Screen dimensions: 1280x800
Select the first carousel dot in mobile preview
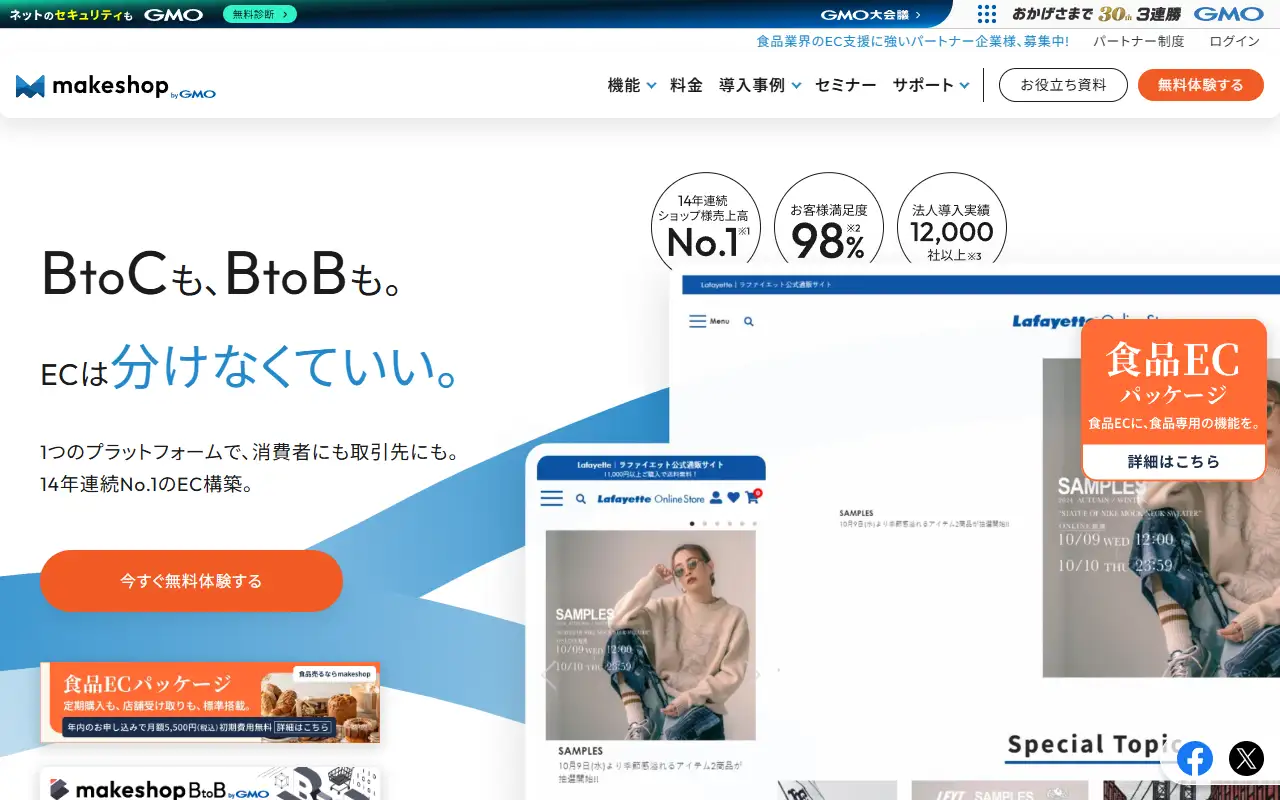tap(692, 523)
